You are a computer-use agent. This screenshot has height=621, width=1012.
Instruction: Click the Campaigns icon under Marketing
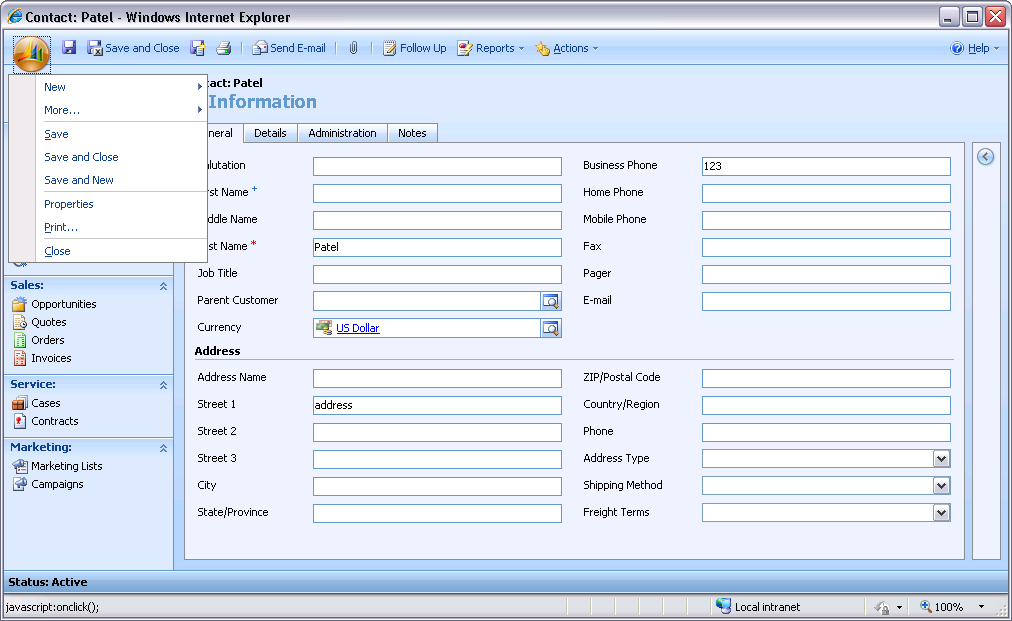point(21,484)
